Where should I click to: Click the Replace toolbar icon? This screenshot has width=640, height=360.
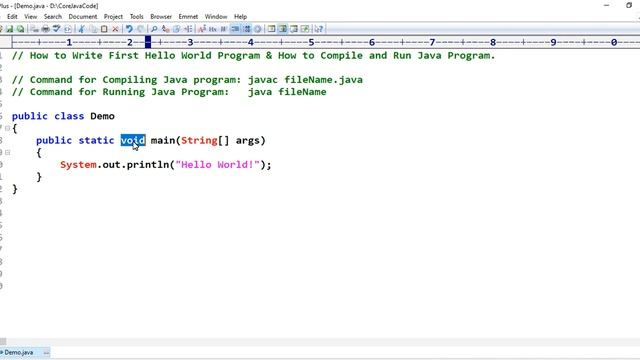[165, 29]
